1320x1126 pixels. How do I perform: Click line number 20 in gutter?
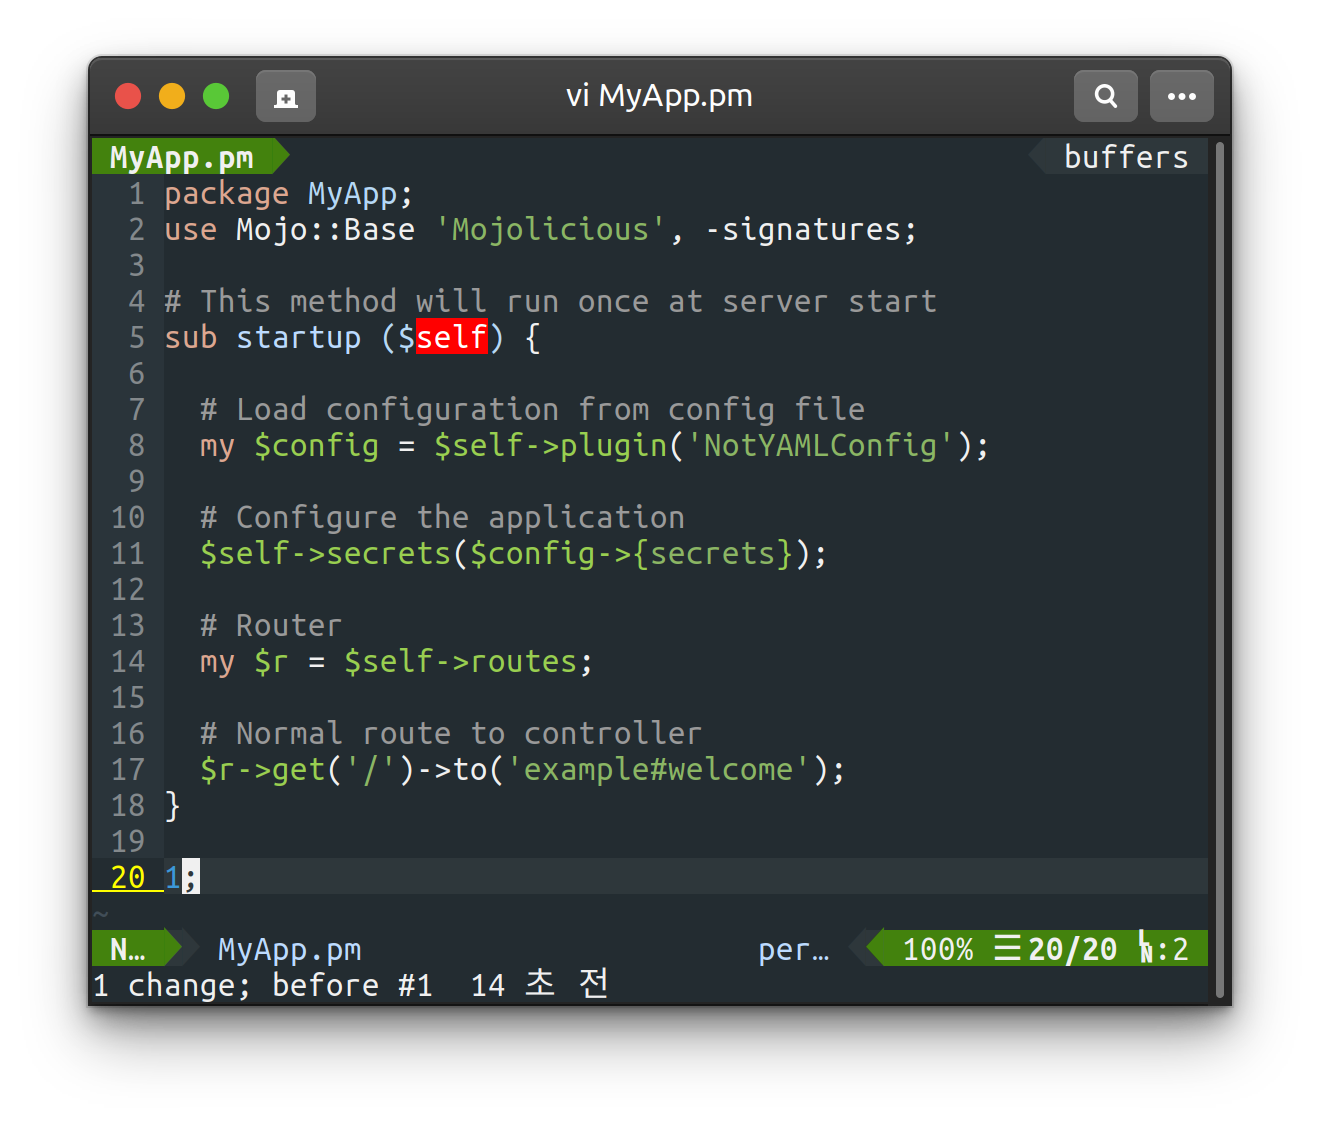[128, 877]
